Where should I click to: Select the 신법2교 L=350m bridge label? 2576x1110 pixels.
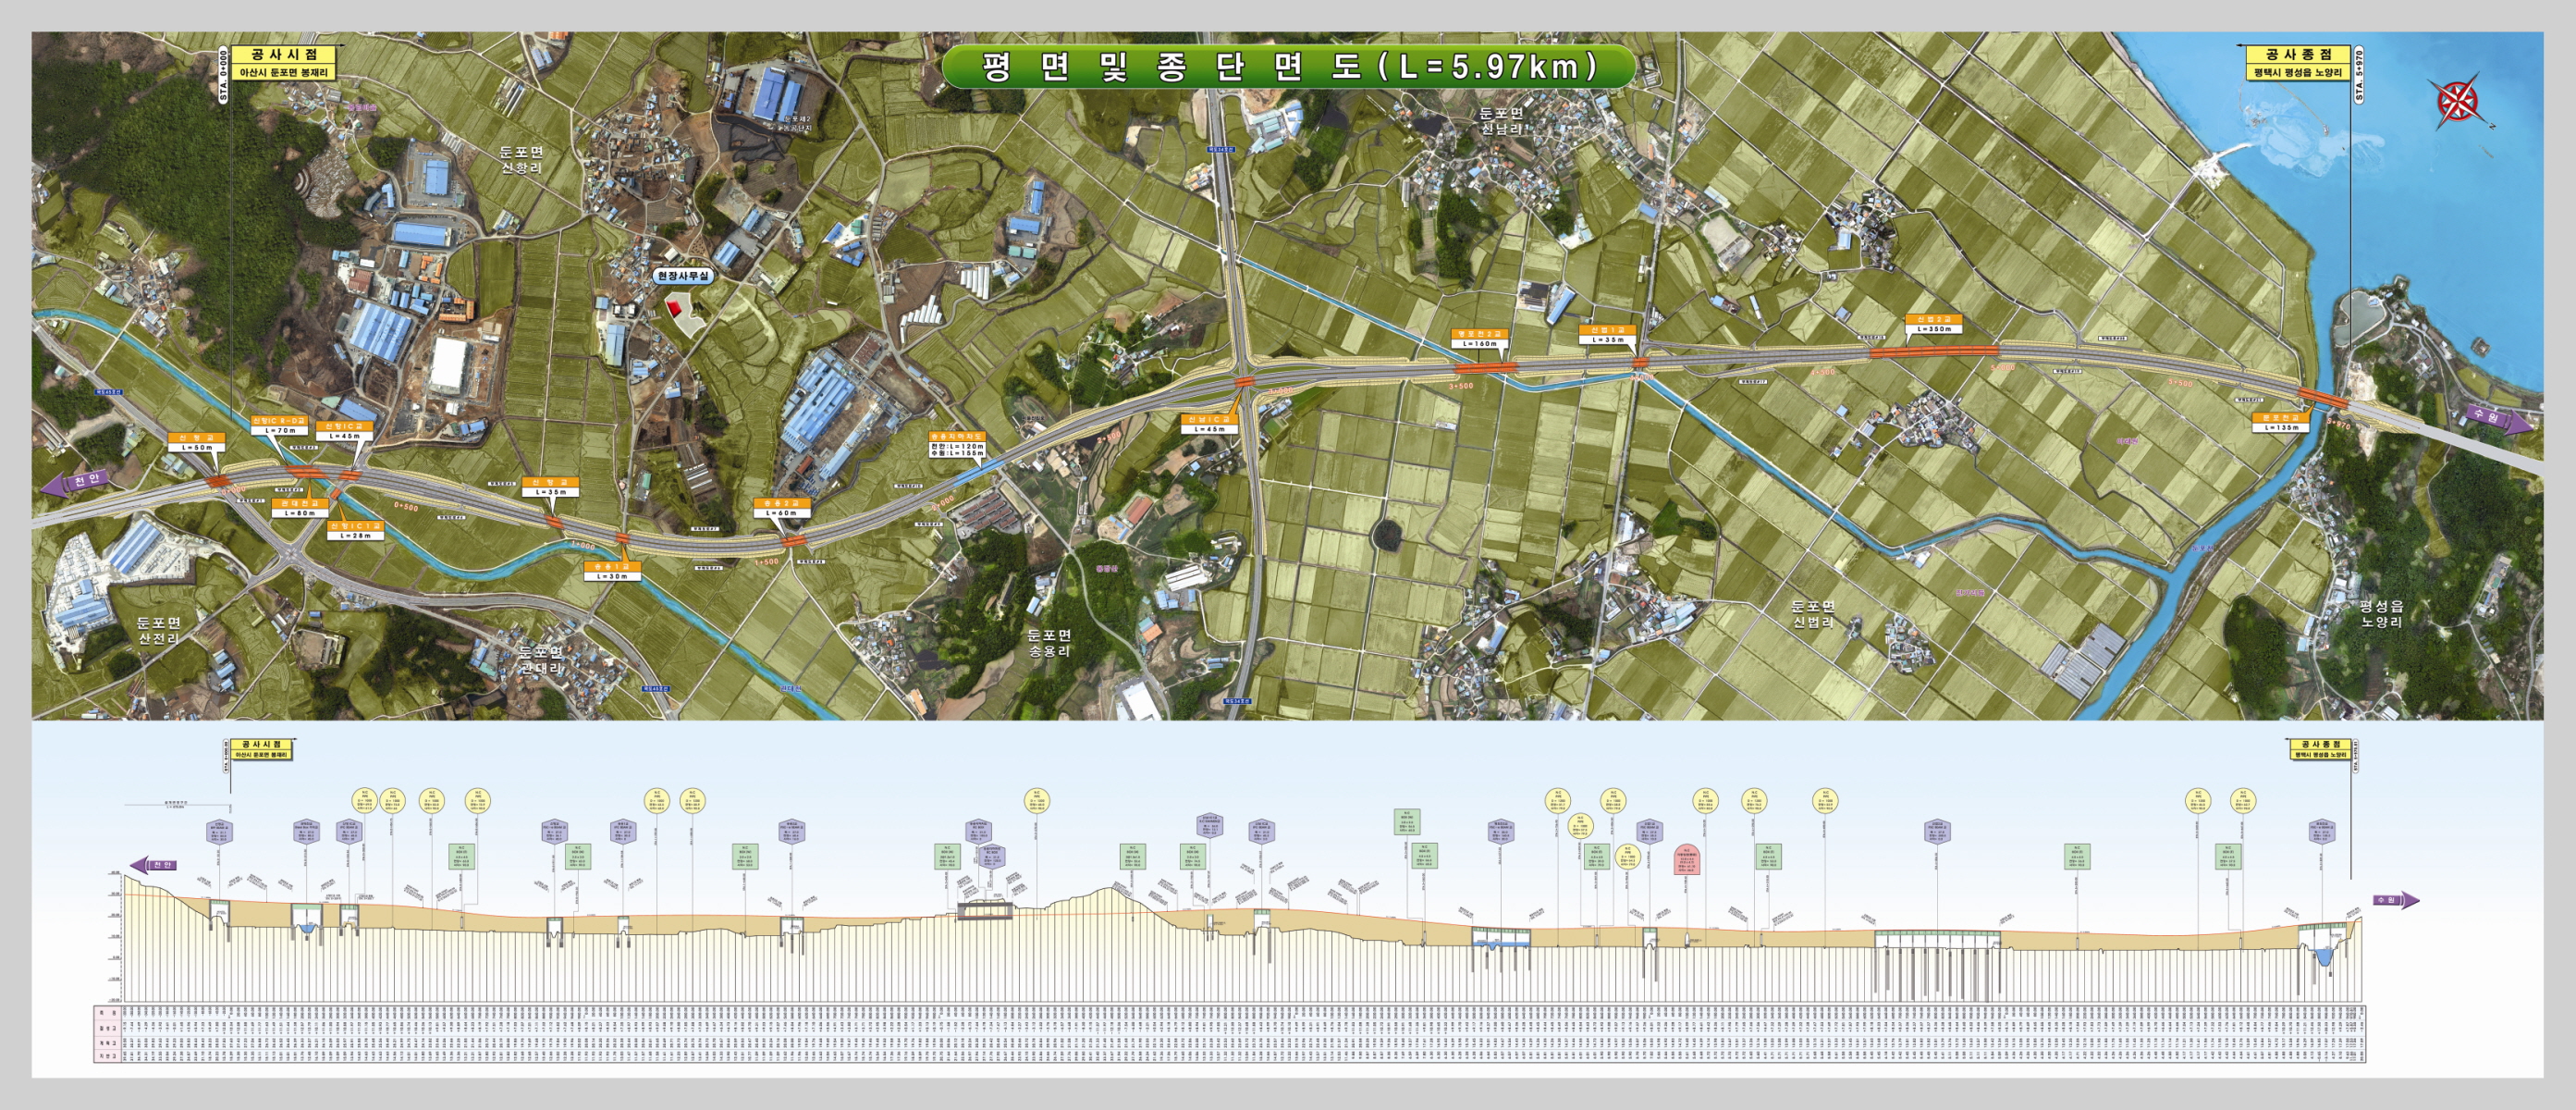coord(1933,324)
